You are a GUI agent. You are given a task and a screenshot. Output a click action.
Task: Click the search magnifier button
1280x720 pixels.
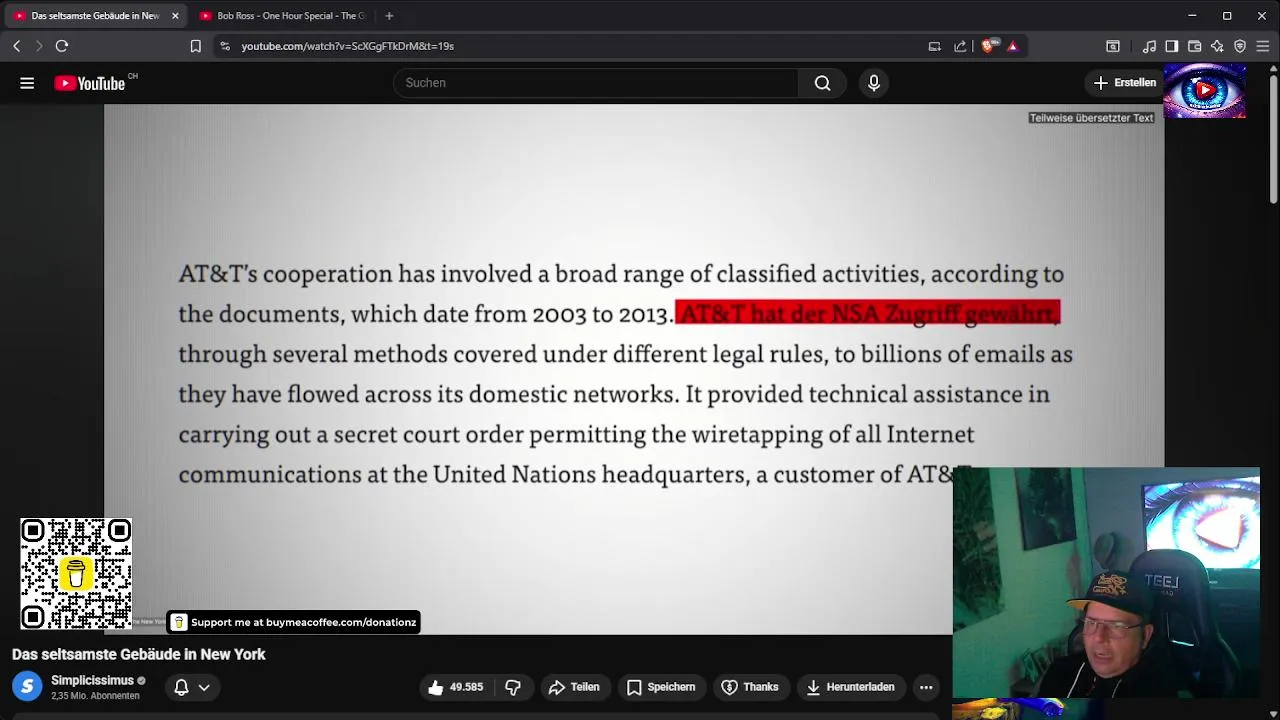pyautogui.click(x=822, y=83)
